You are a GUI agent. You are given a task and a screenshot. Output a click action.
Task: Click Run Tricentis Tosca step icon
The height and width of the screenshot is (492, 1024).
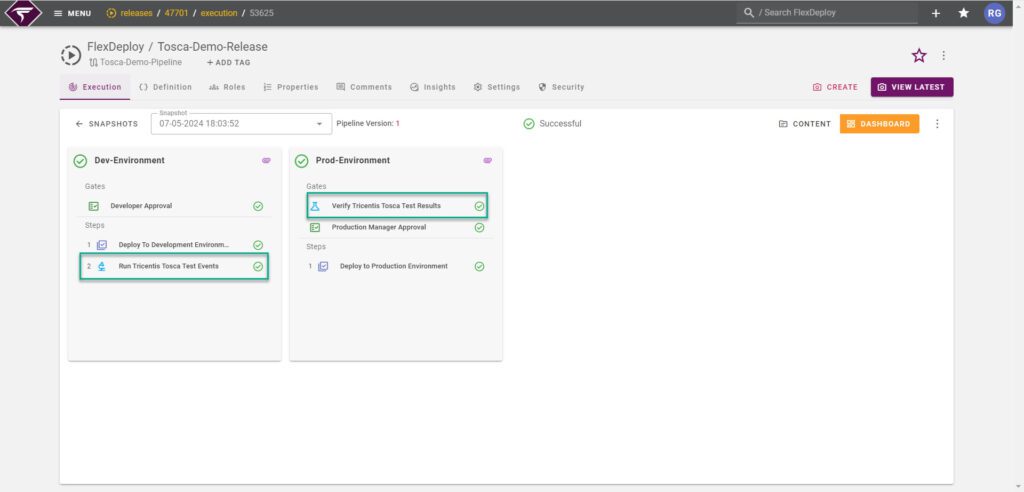point(102,267)
